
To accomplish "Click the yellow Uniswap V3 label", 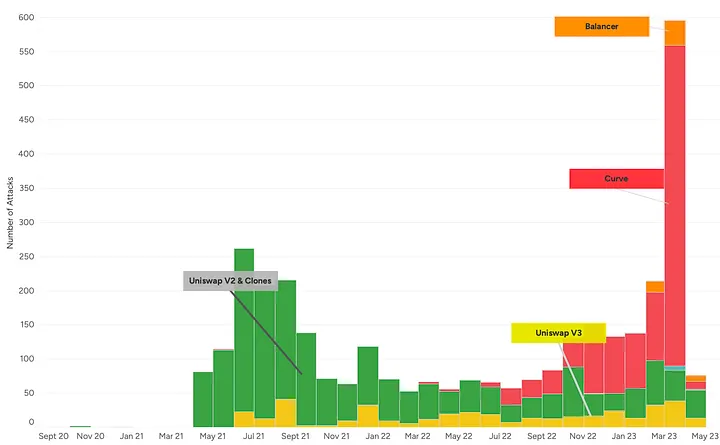I will click(x=558, y=333).
